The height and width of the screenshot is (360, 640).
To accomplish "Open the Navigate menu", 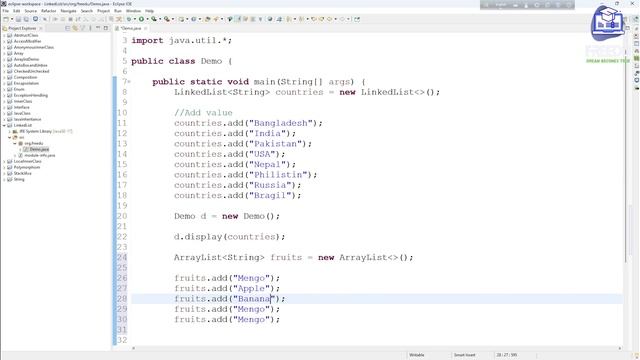I will point(69,11).
